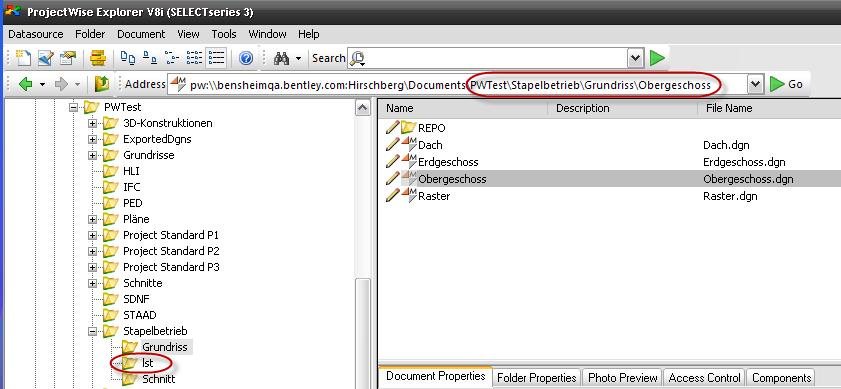Click the binoculars Search icon

pyautogui.click(x=282, y=58)
